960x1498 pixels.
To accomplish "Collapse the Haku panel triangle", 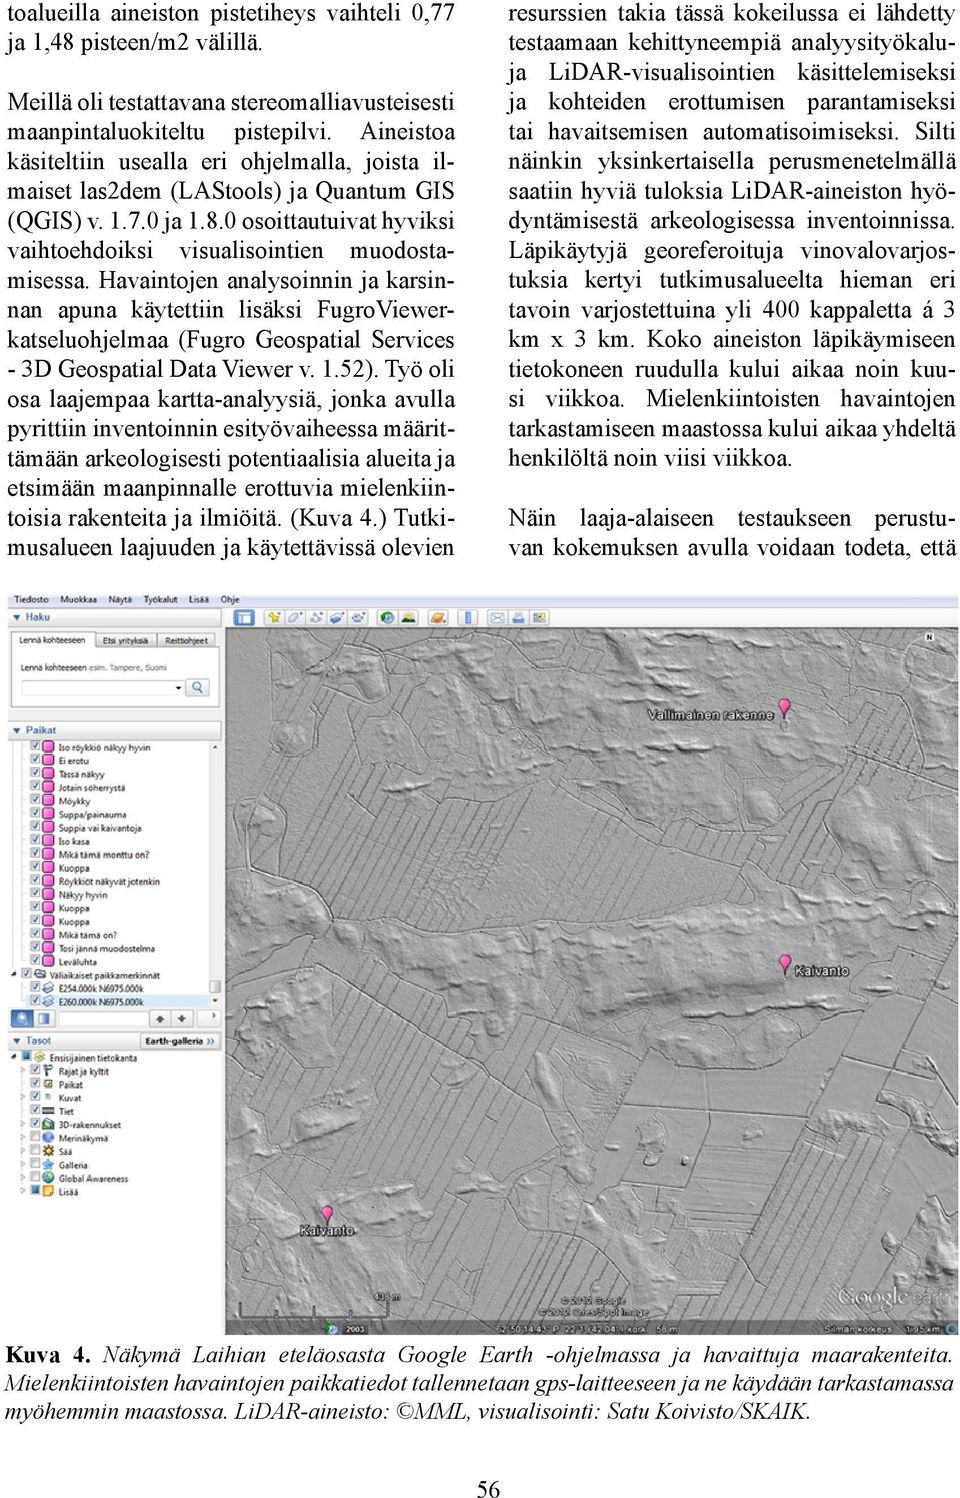I will [x=16, y=617].
